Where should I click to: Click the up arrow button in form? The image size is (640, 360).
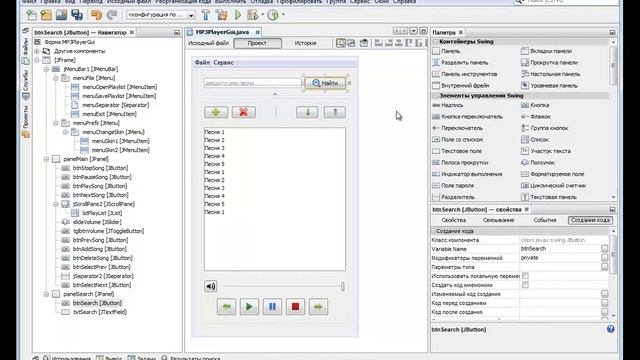(335, 112)
